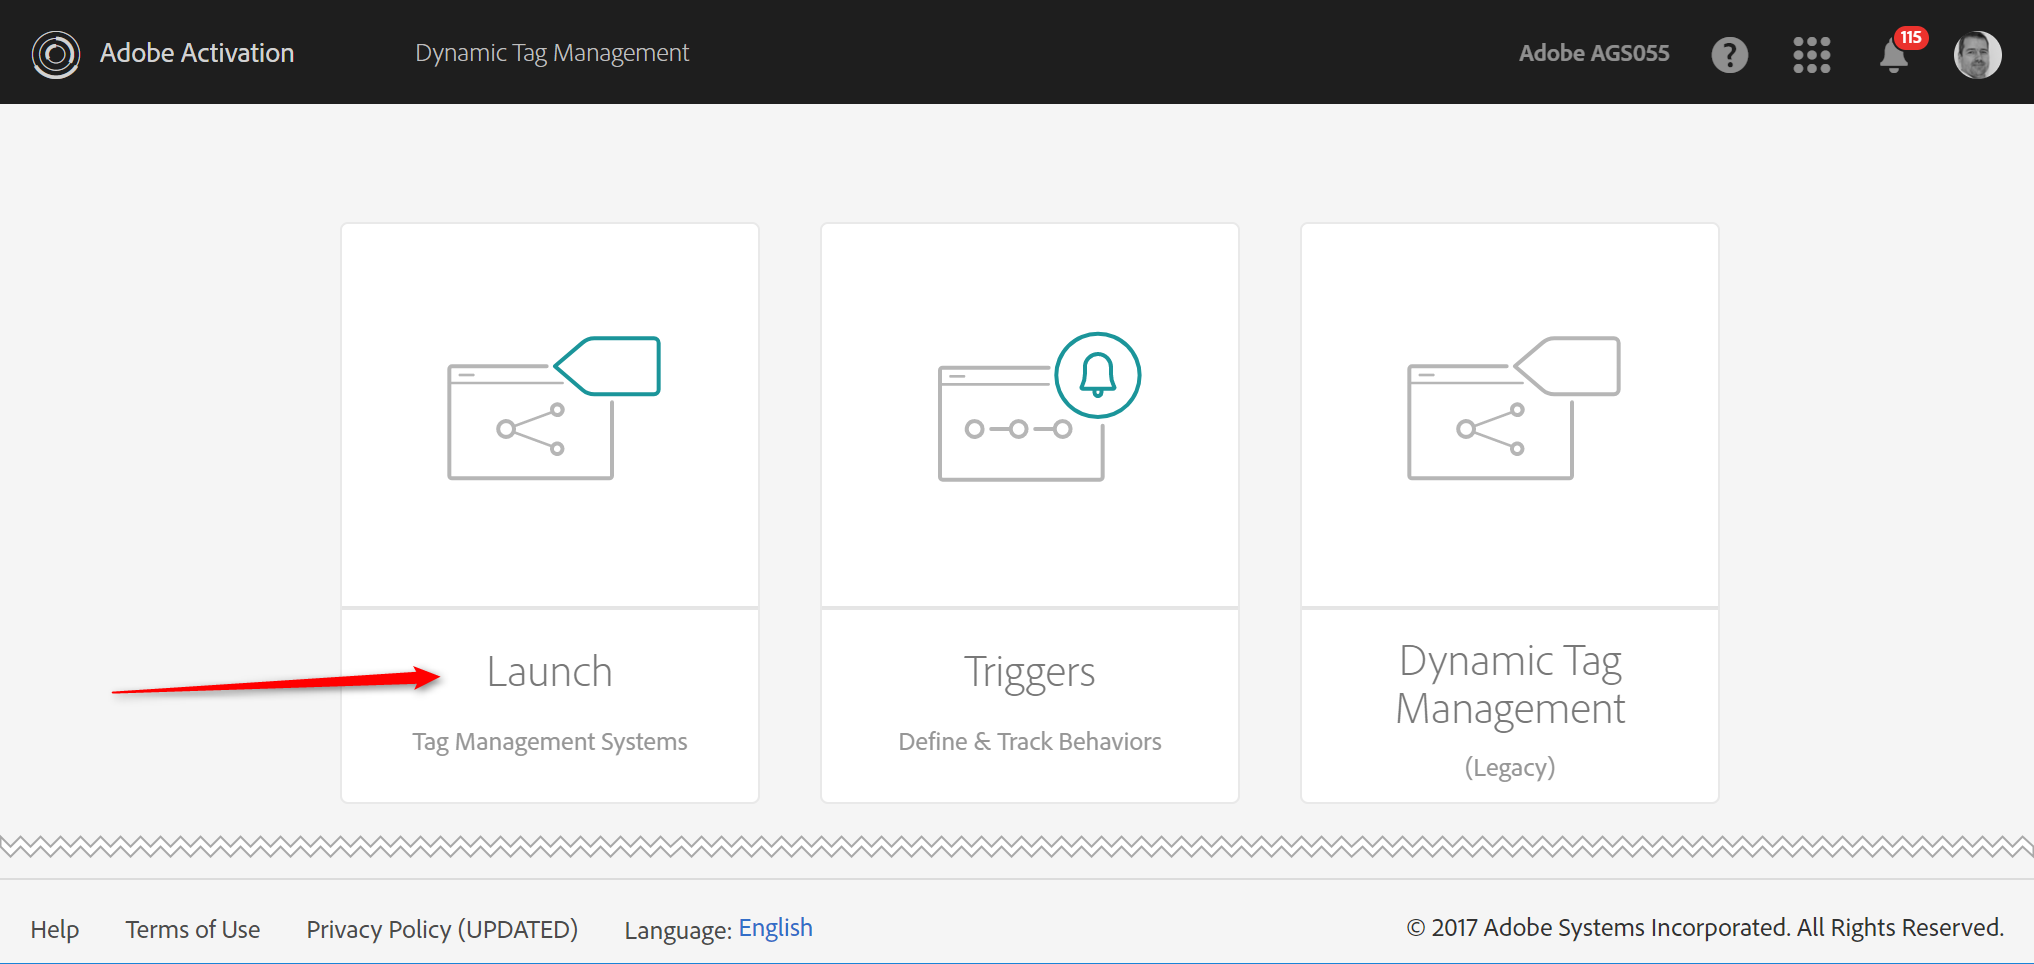Click the Tag Management Systems subtitle
The height and width of the screenshot is (964, 2034).
[x=549, y=742]
